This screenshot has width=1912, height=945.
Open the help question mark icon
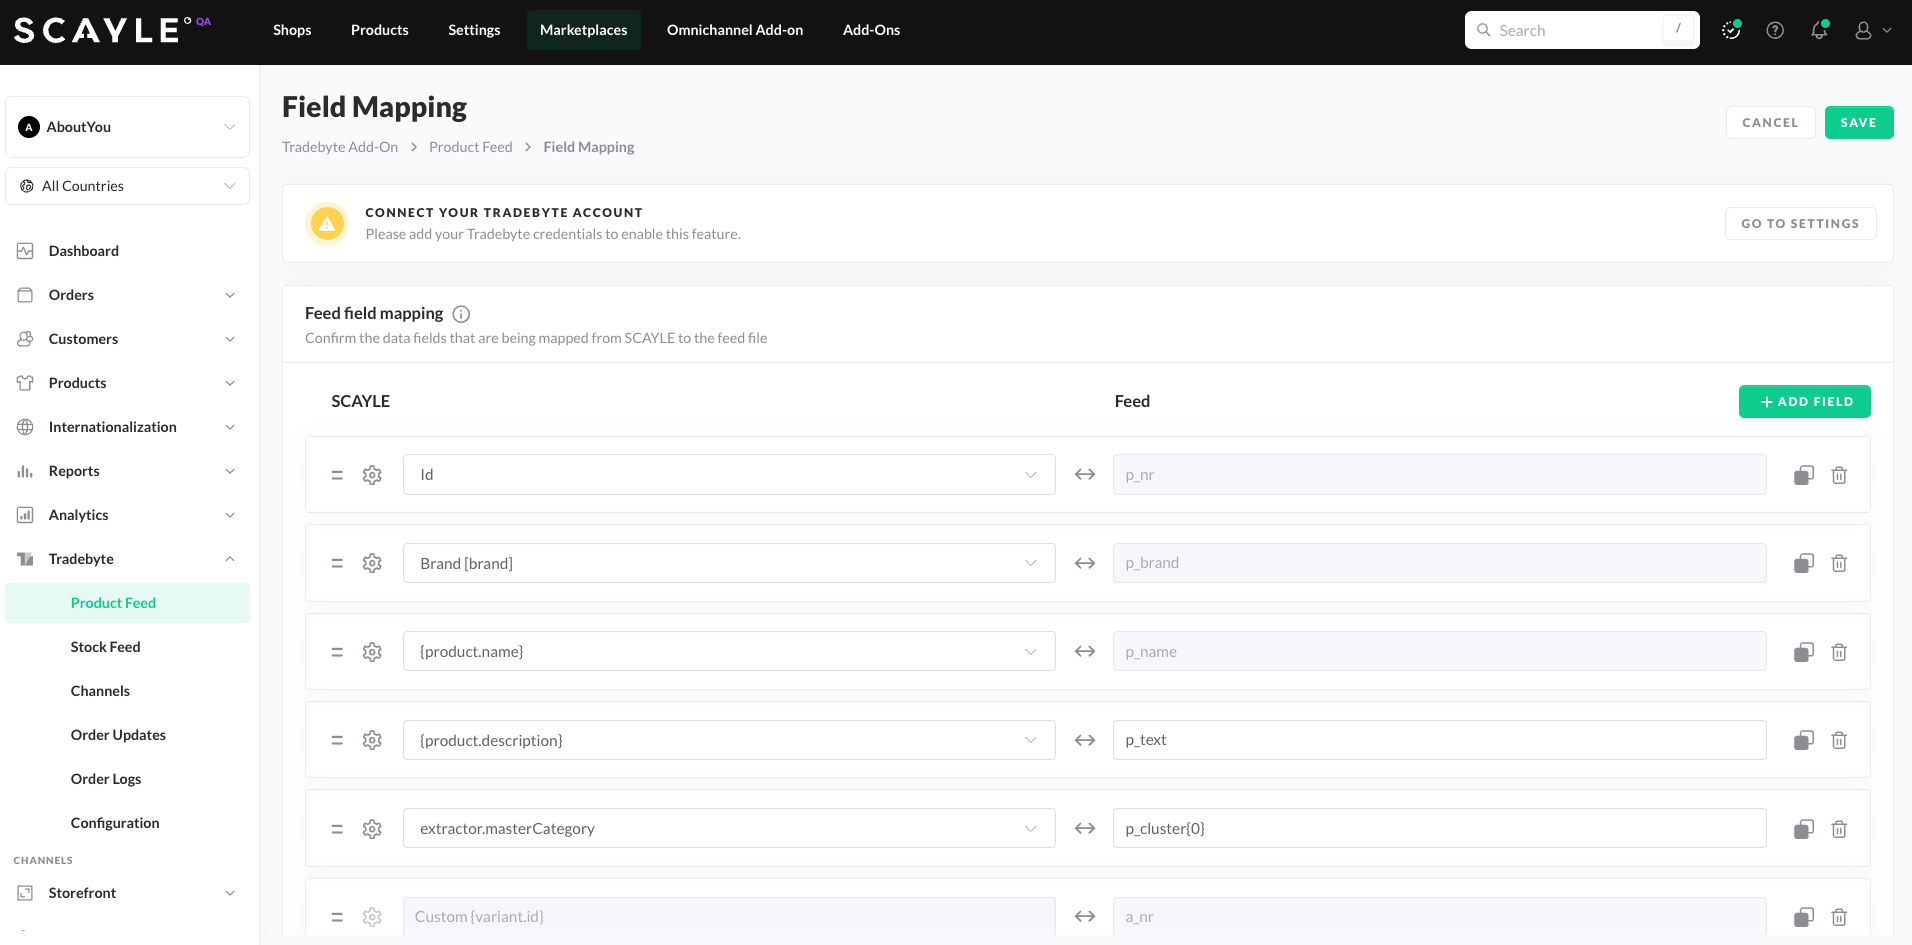coord(1775,31)
